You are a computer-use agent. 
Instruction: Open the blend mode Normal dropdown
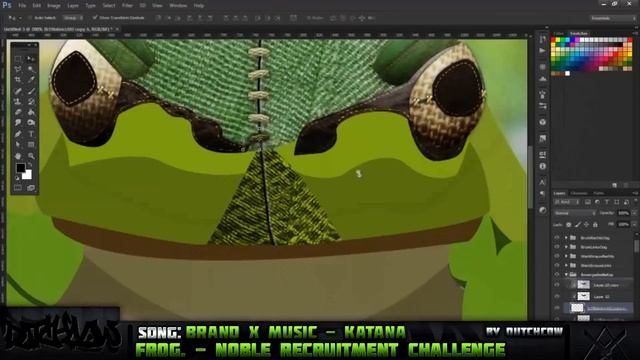(x=575, y=213)
